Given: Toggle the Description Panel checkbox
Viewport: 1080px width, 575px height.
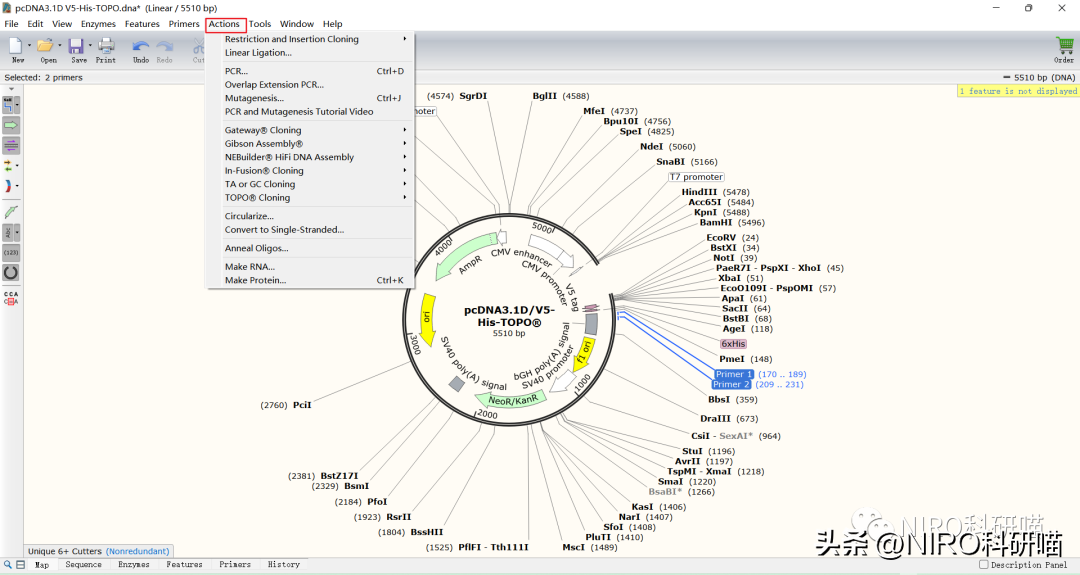Looking at the screenshot, I should pyautogui.click(x=985, y=565).
